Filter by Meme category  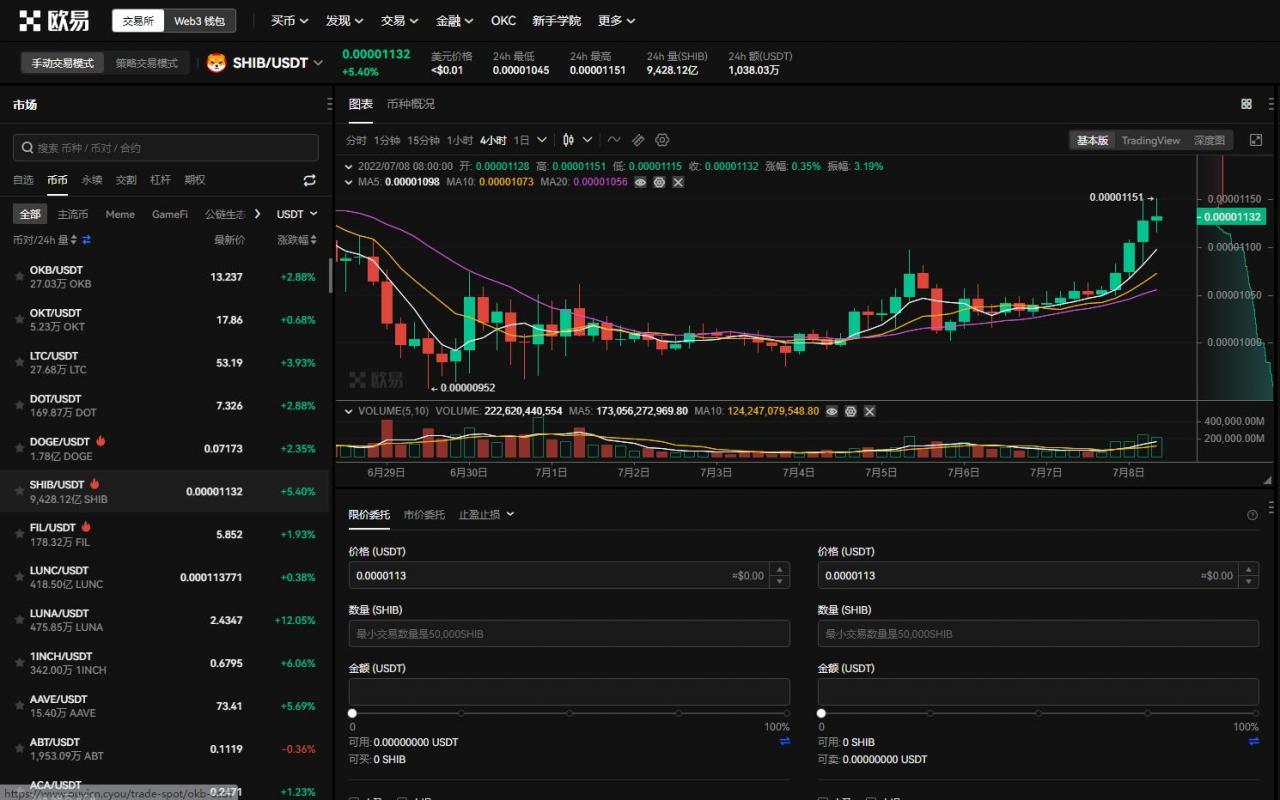coord(120,214)
